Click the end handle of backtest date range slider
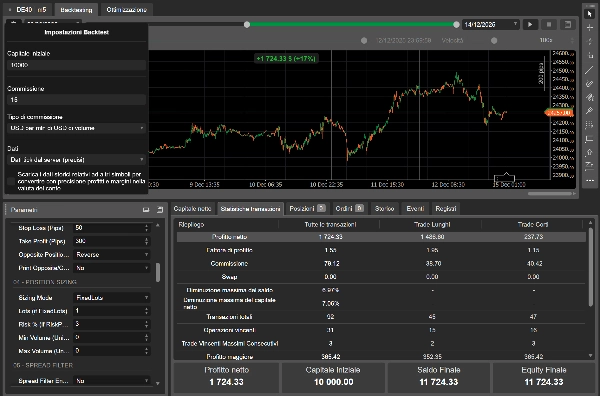The width and height of the screenshot is (600, 396). (x=456, y=24)
